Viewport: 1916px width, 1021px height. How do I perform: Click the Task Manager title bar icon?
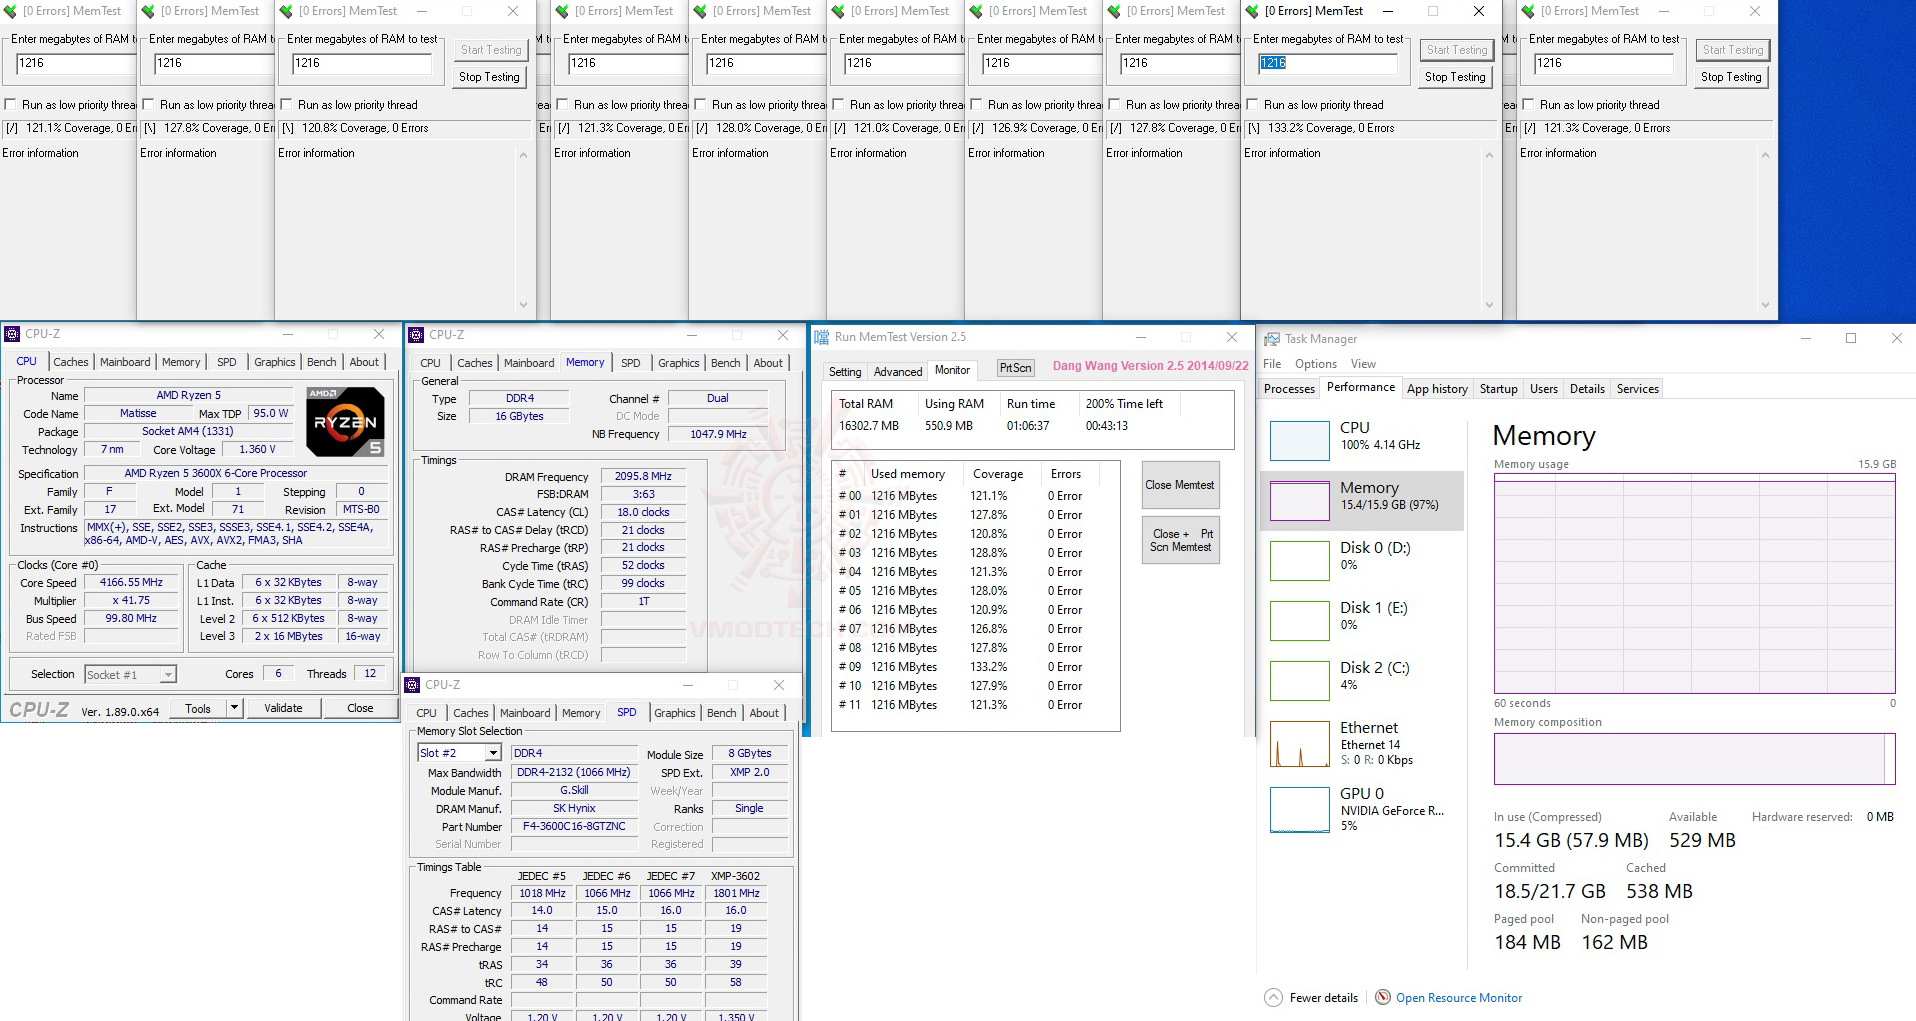(1272, 339)
